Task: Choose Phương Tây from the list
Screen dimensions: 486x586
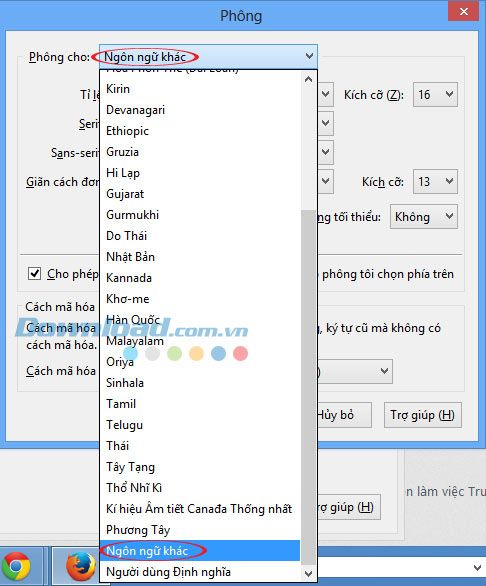Action: click(x=200, y=530)
